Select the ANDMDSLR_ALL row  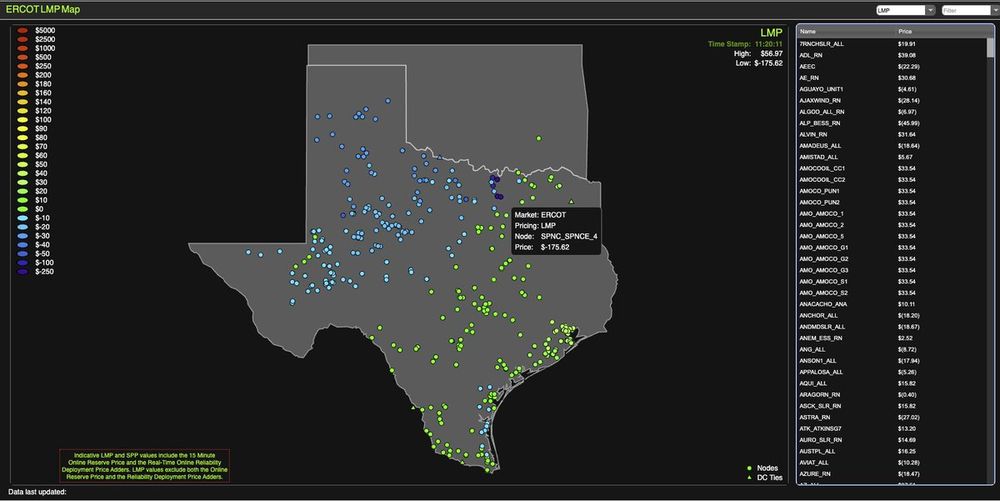(892, 327)
